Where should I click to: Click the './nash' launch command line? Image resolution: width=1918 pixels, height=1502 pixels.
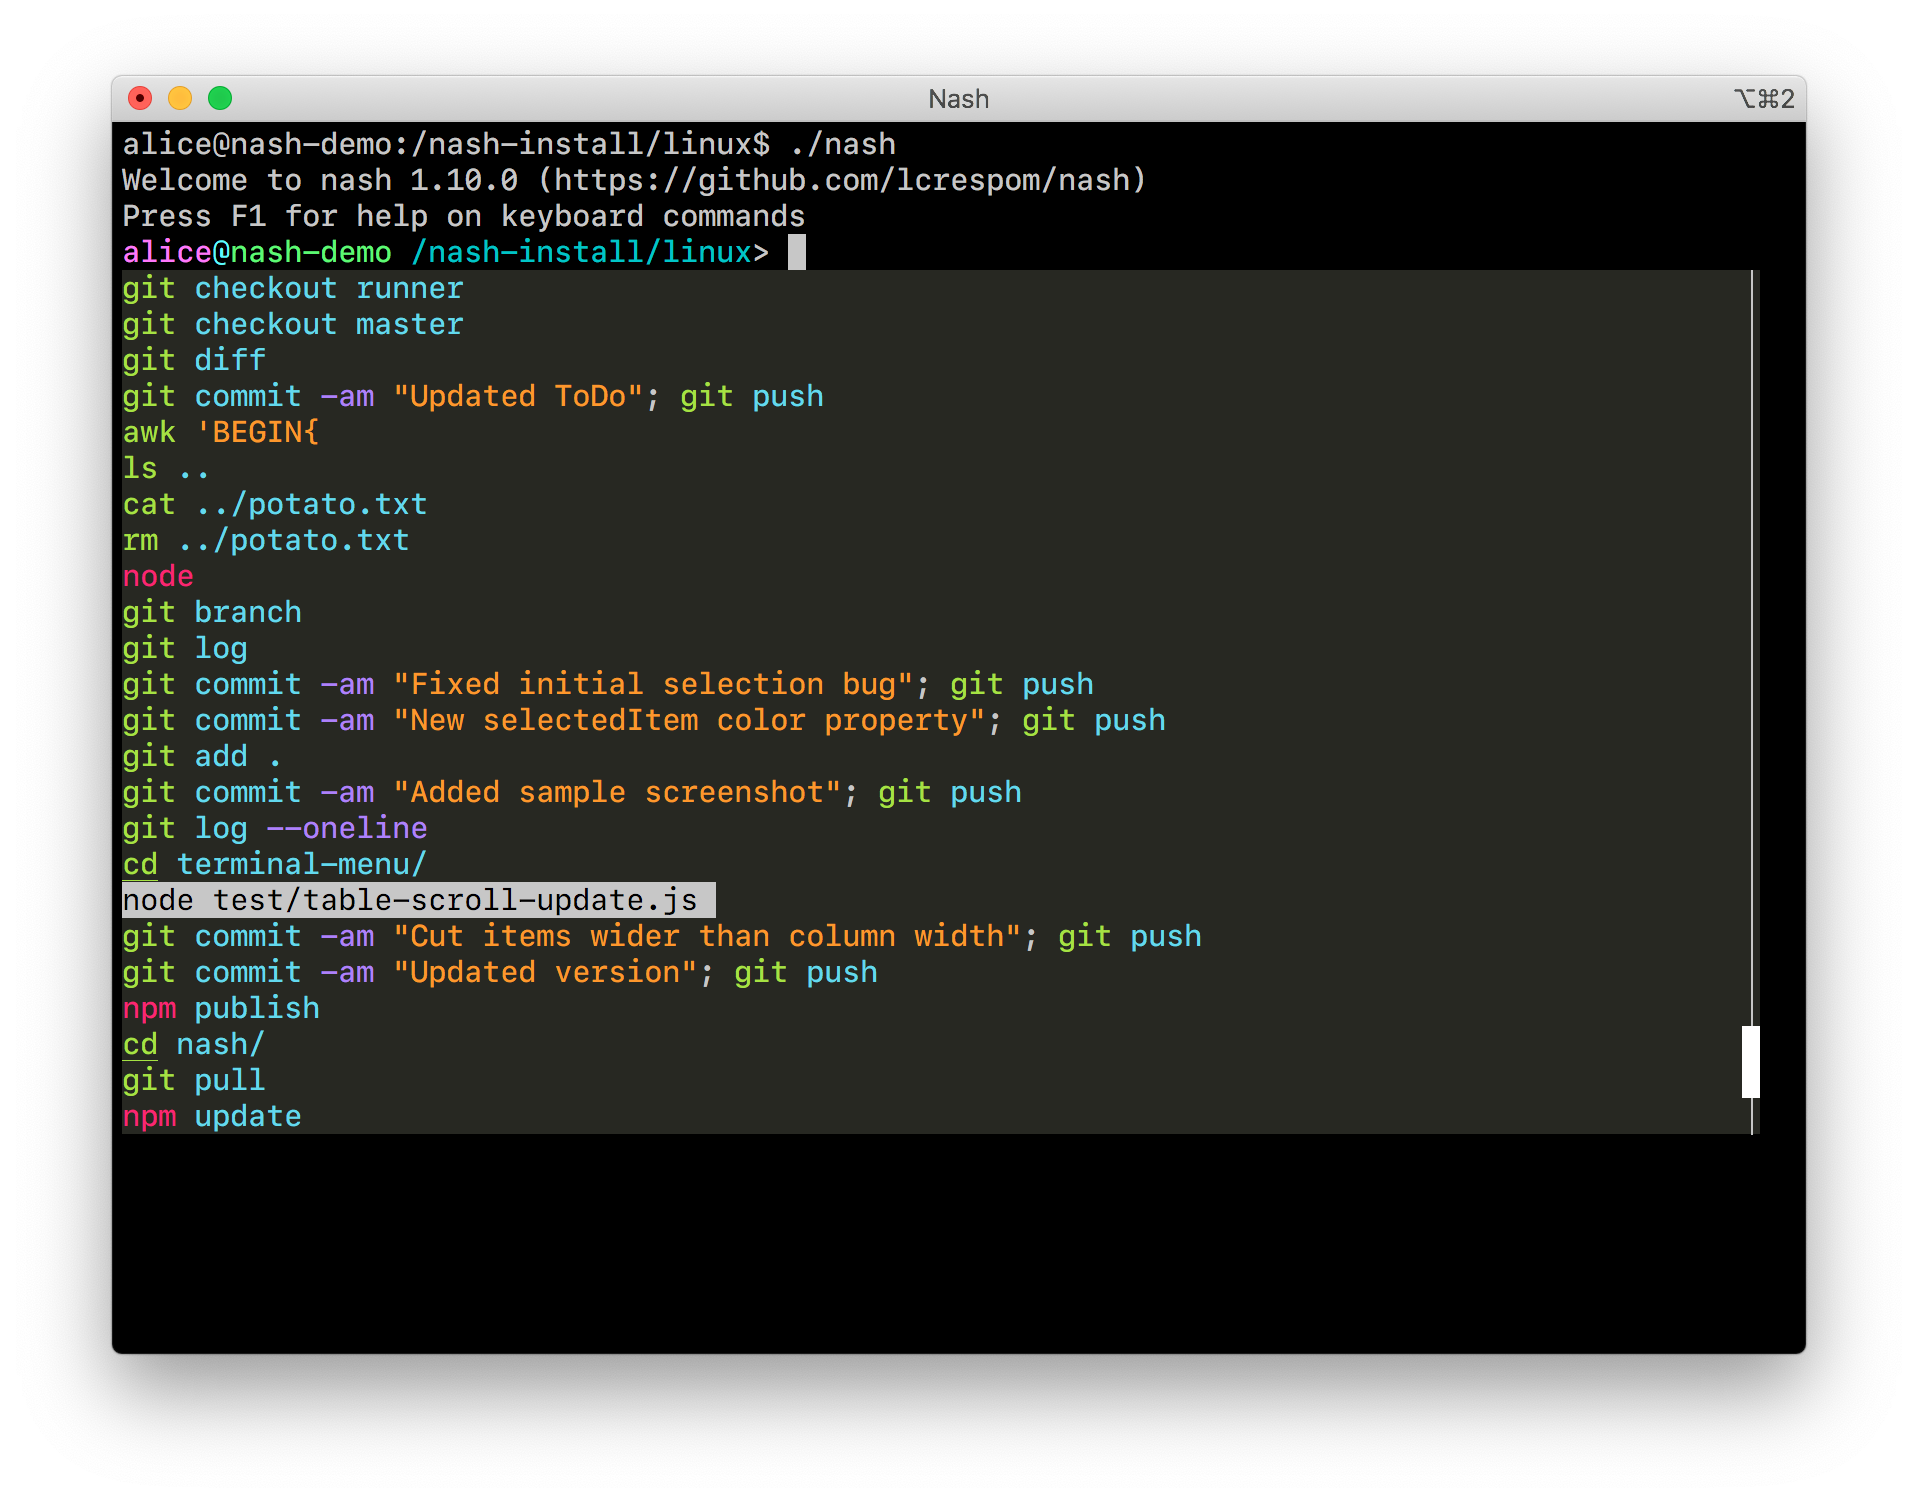(x=509, y=145)
